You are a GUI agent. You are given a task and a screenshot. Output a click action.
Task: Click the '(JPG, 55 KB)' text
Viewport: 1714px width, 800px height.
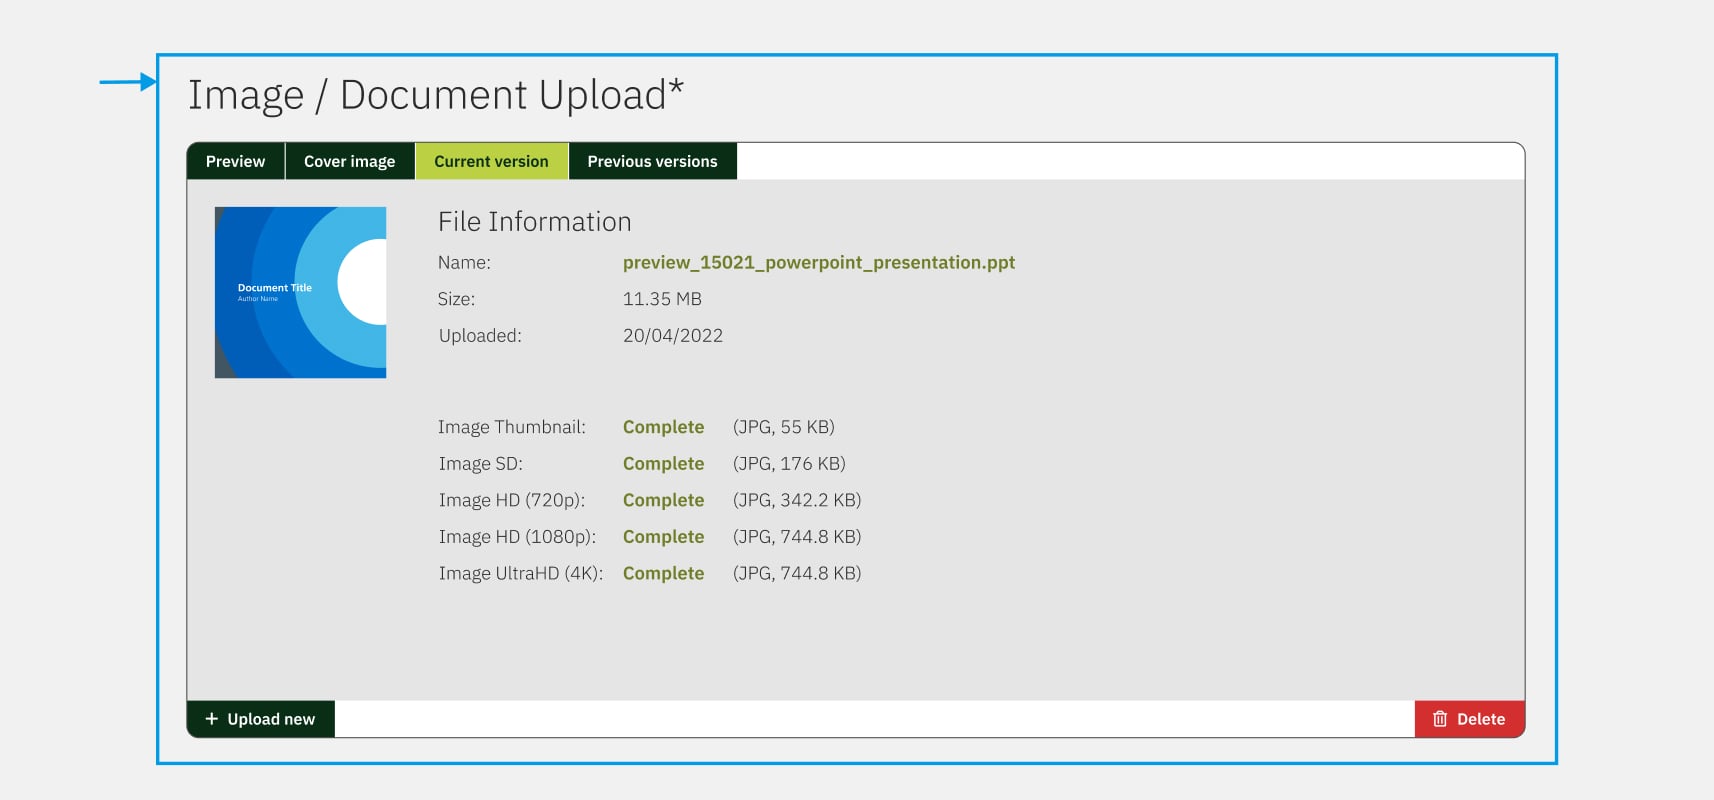pyautogui.click(x=784, y=427)
